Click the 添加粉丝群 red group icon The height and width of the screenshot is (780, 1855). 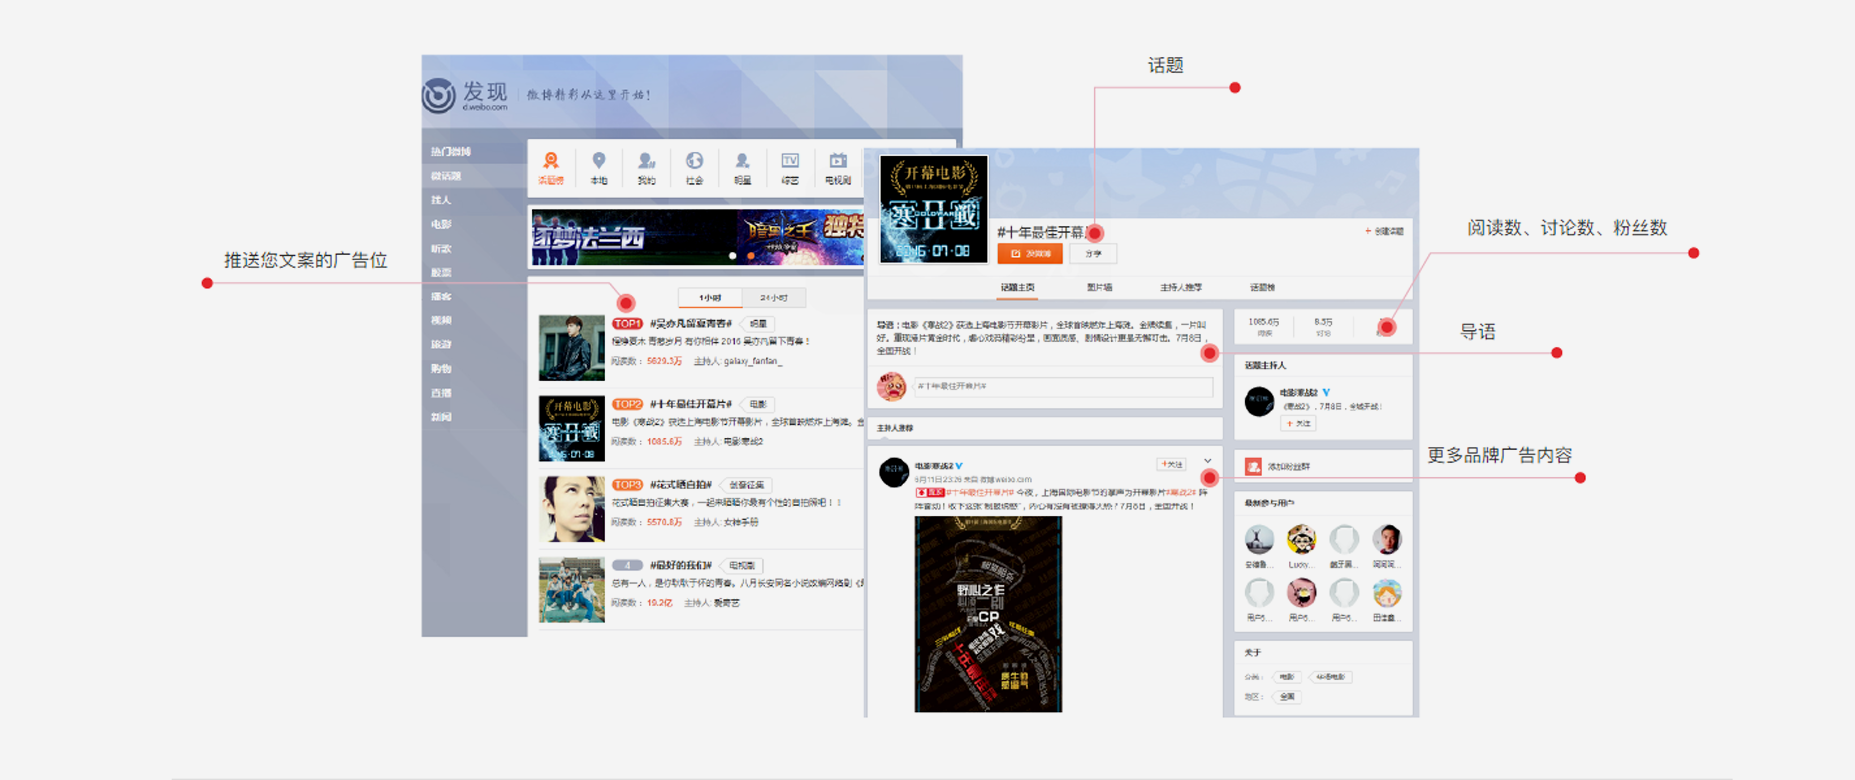point(1253,466)
